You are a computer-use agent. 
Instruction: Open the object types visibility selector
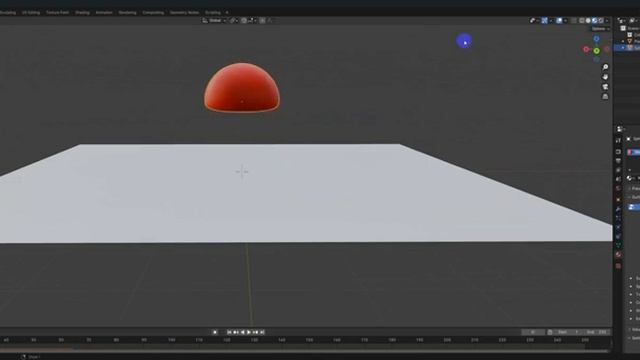[534, 20]
